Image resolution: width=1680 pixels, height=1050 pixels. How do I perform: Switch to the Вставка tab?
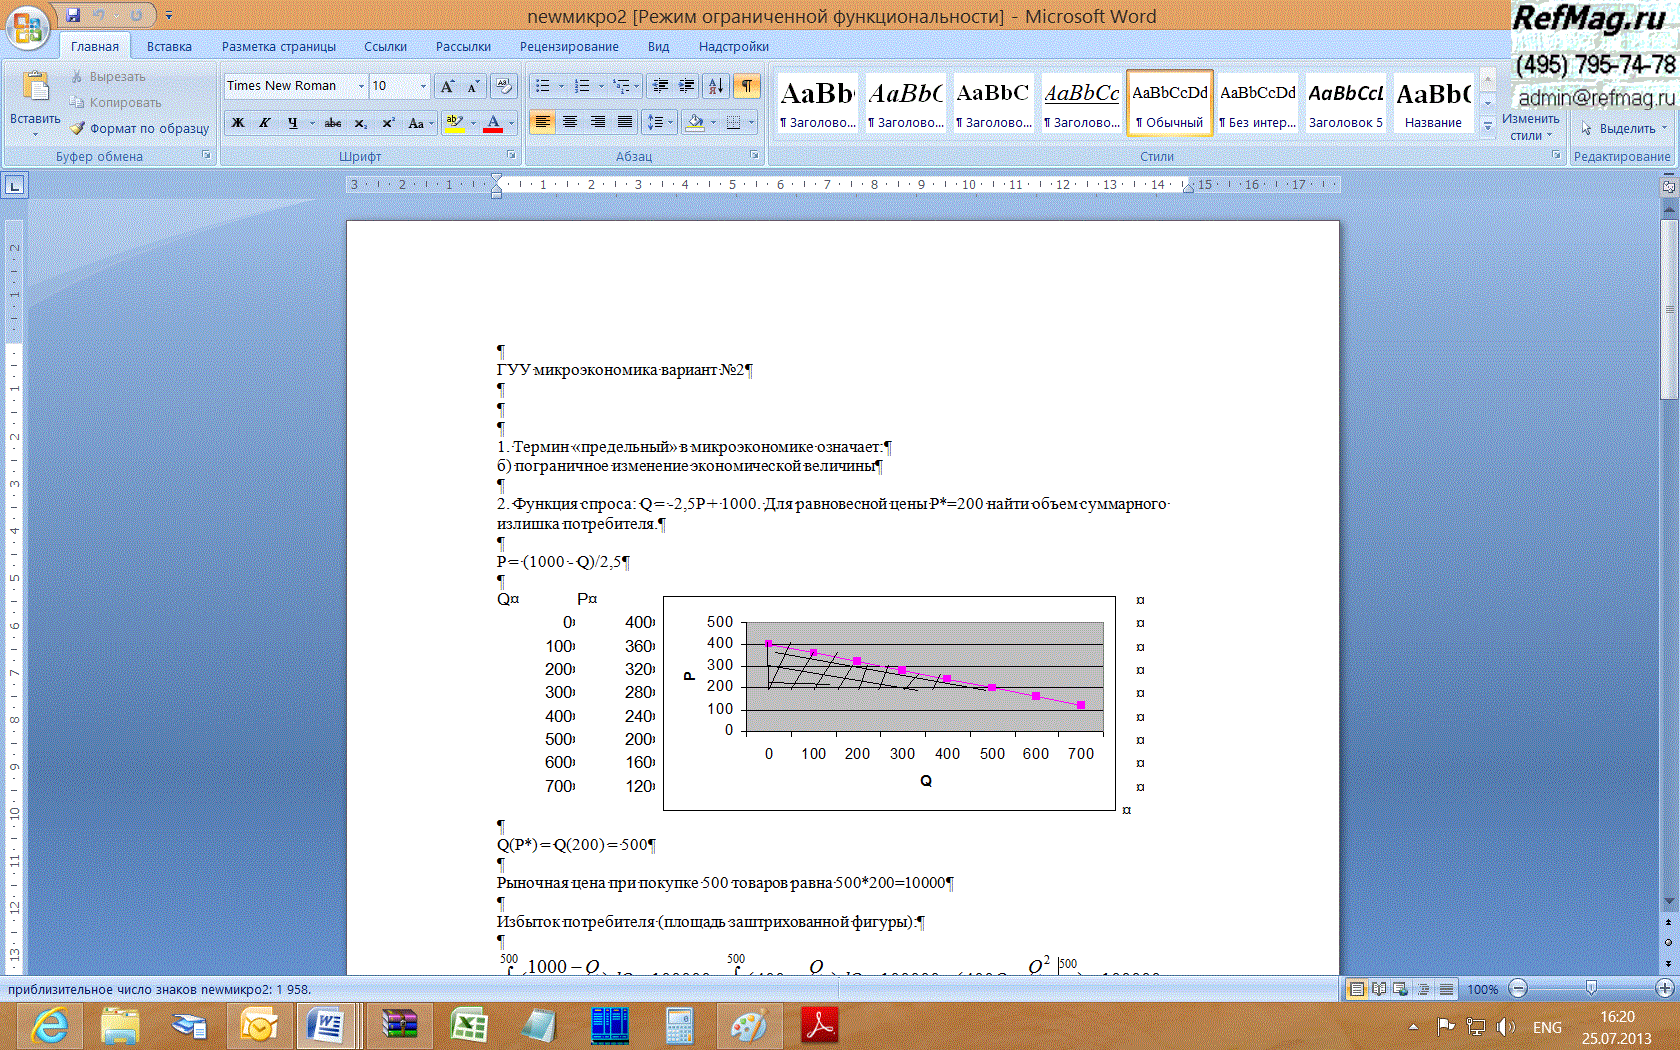169,46
